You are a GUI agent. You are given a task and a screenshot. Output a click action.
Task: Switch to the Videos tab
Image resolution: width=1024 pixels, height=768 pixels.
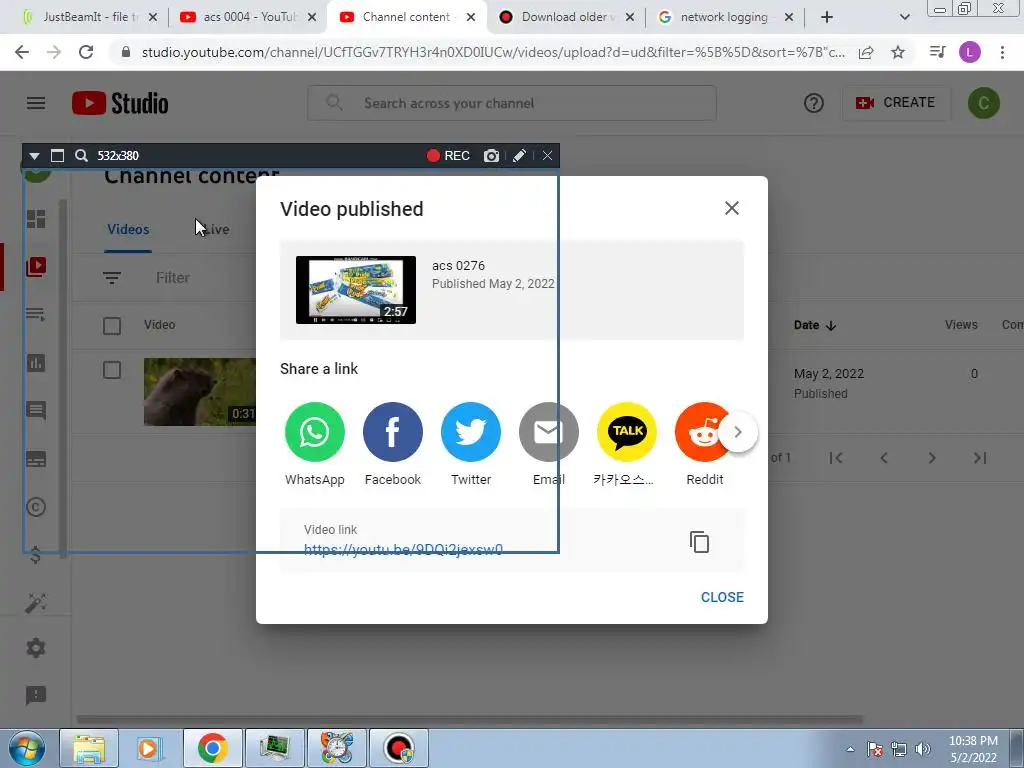click(128, 229)
